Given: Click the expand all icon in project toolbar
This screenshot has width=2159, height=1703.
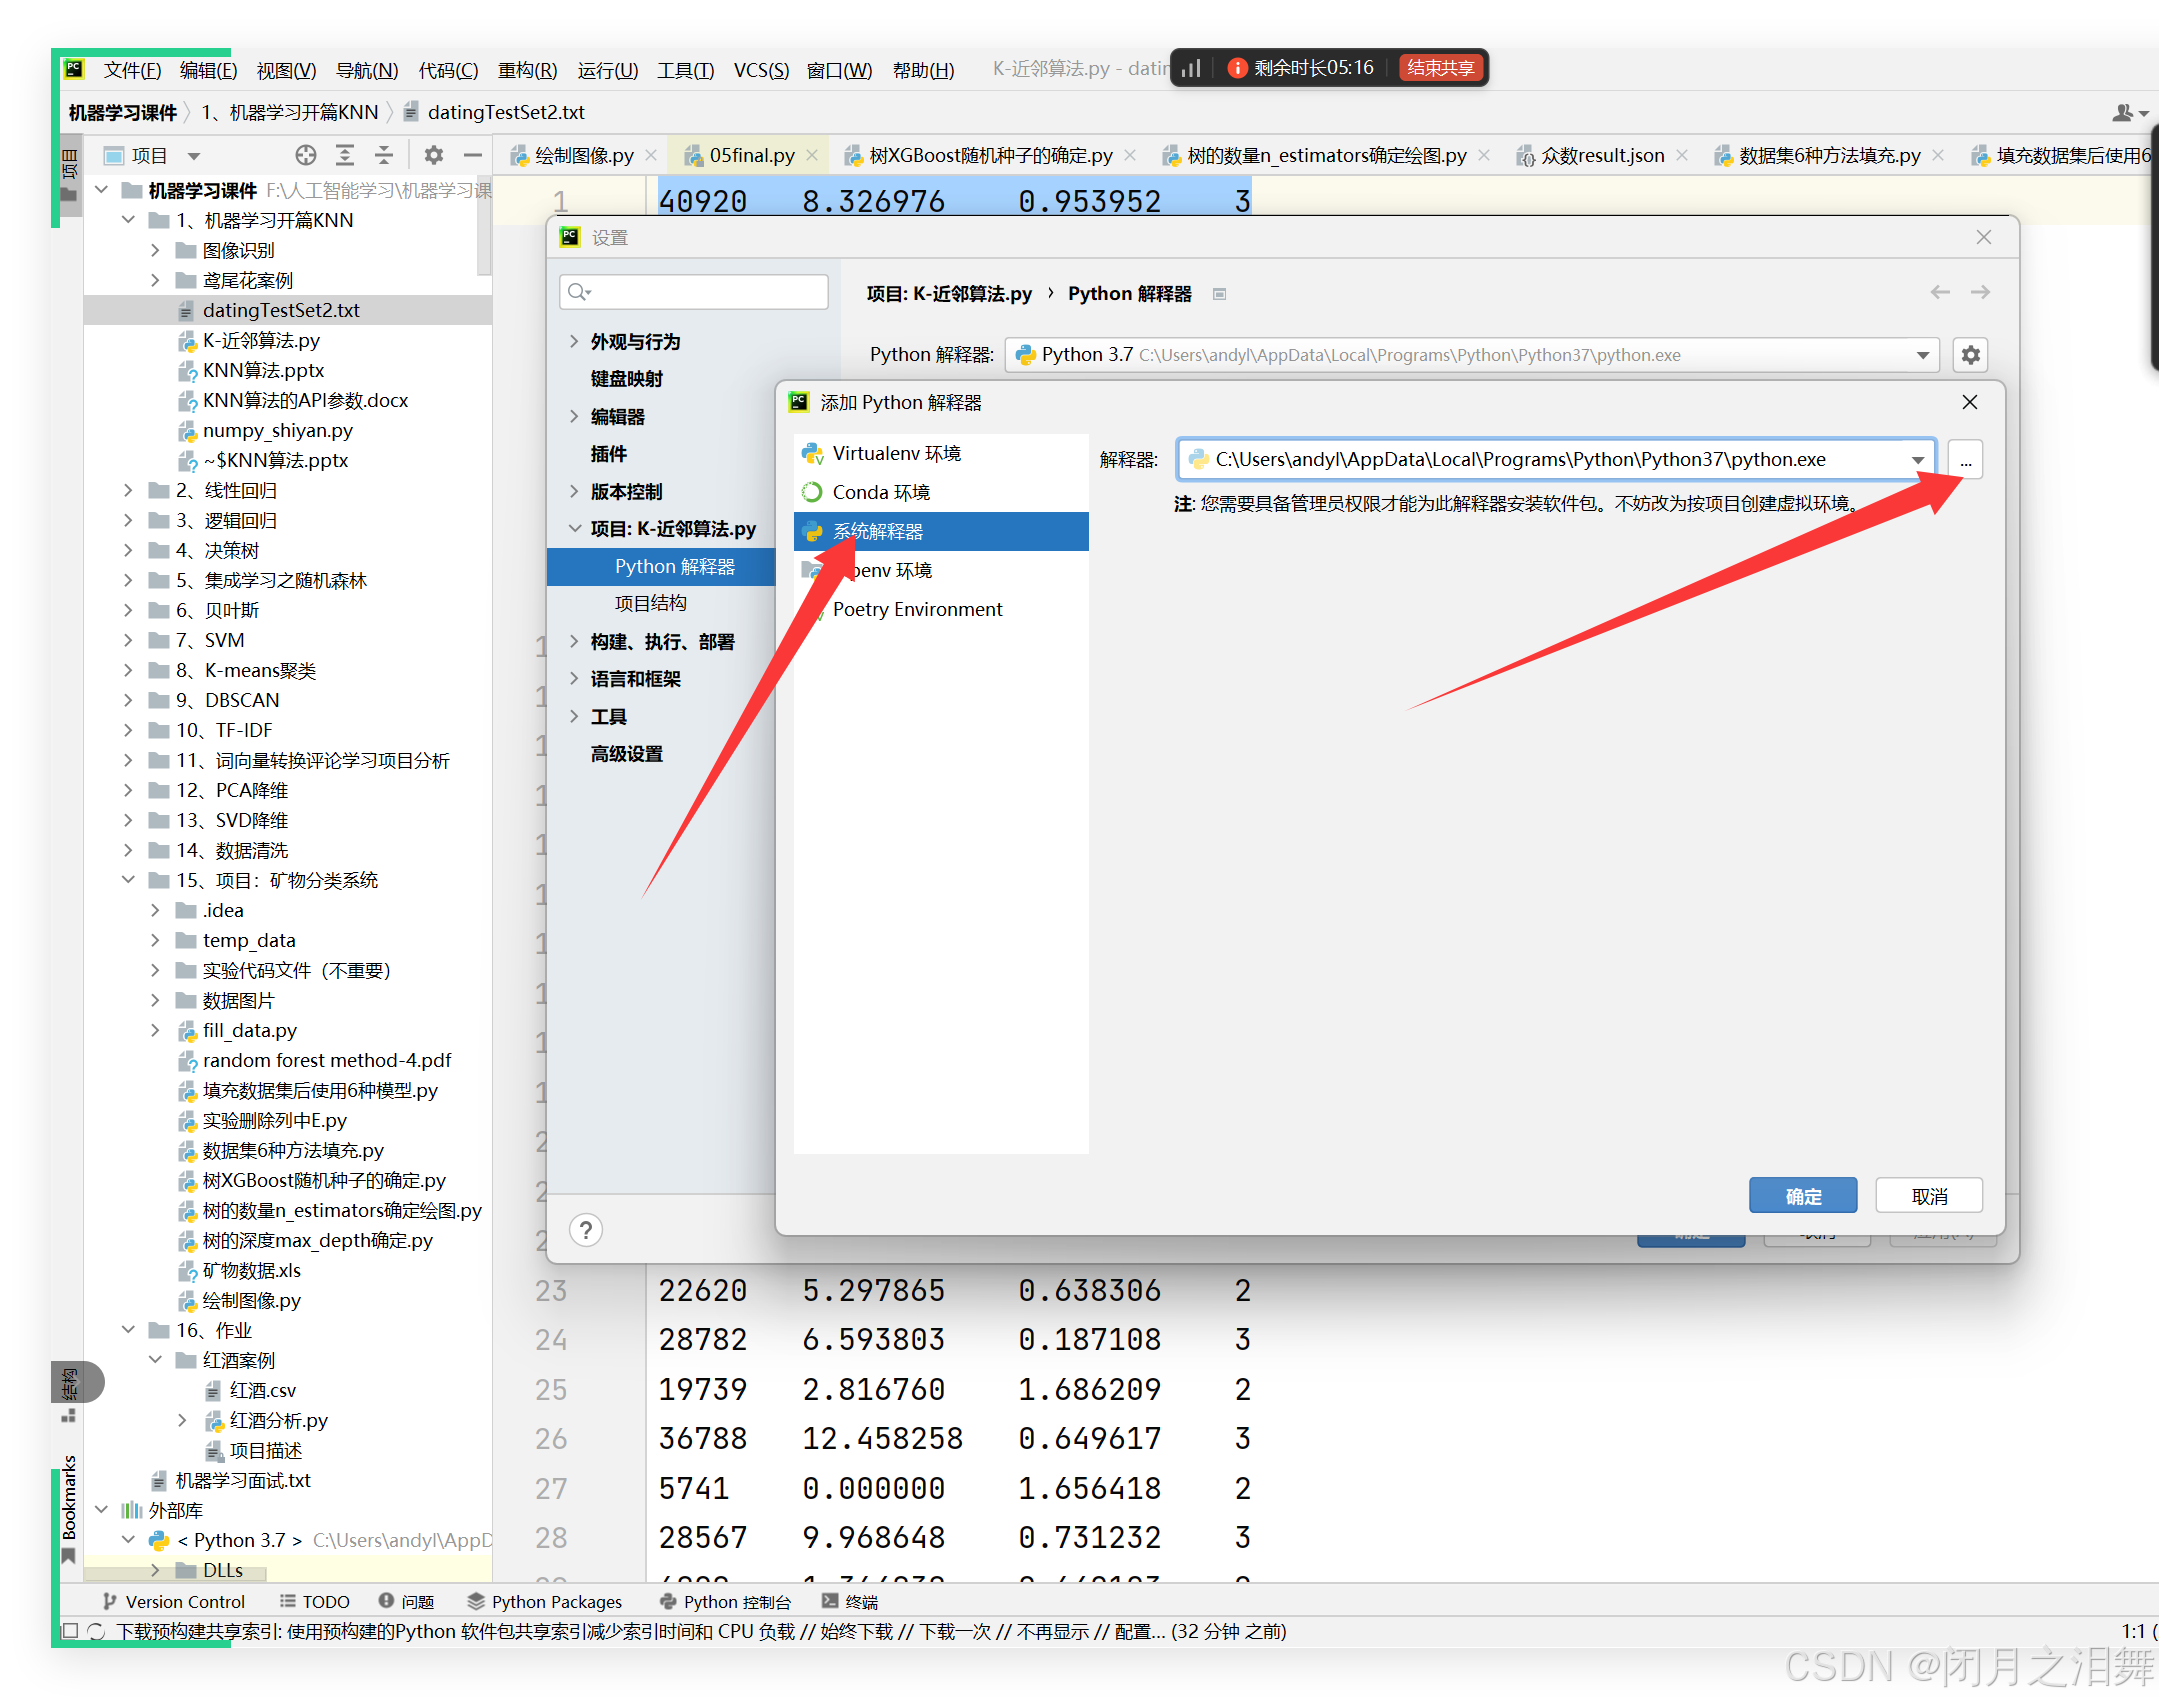Looking at the screenshot, I should [345, 155].
